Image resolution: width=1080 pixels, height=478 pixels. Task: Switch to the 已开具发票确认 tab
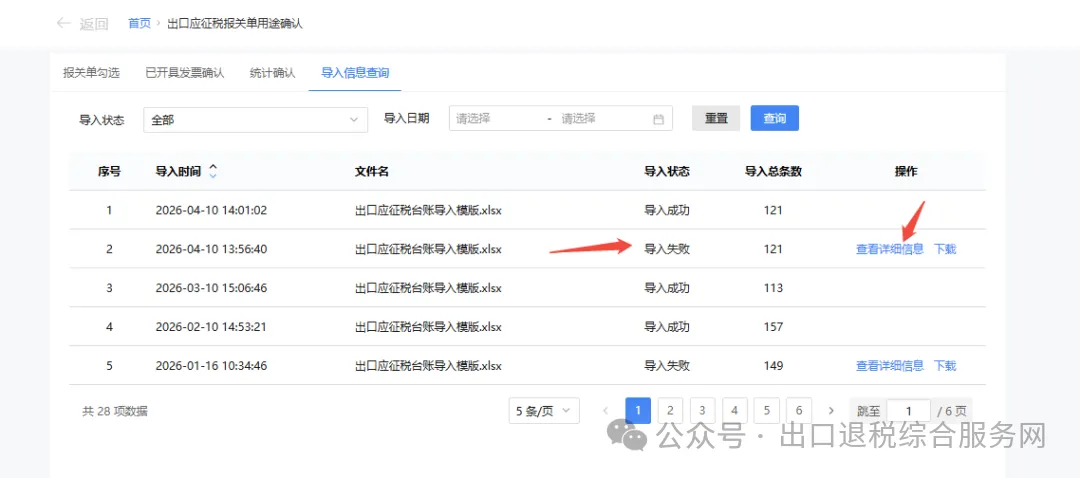185,73
